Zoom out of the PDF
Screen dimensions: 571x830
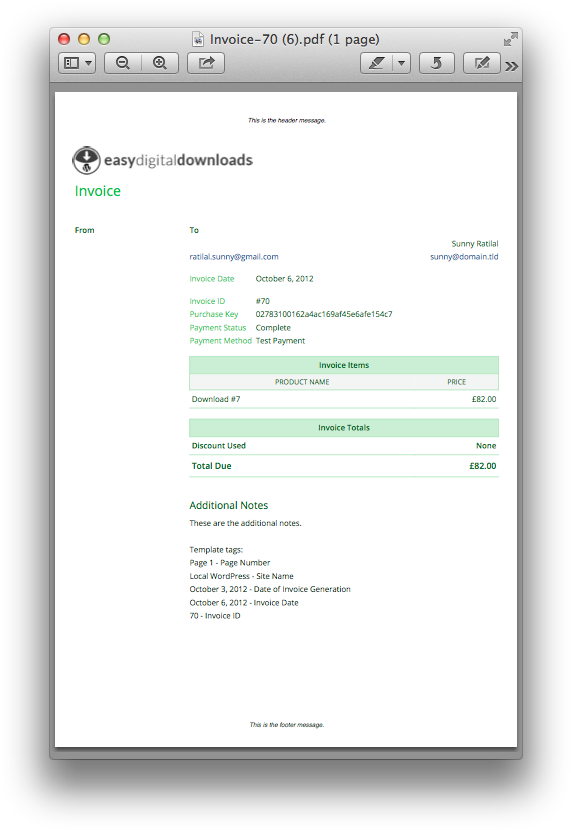coord(123,63)
